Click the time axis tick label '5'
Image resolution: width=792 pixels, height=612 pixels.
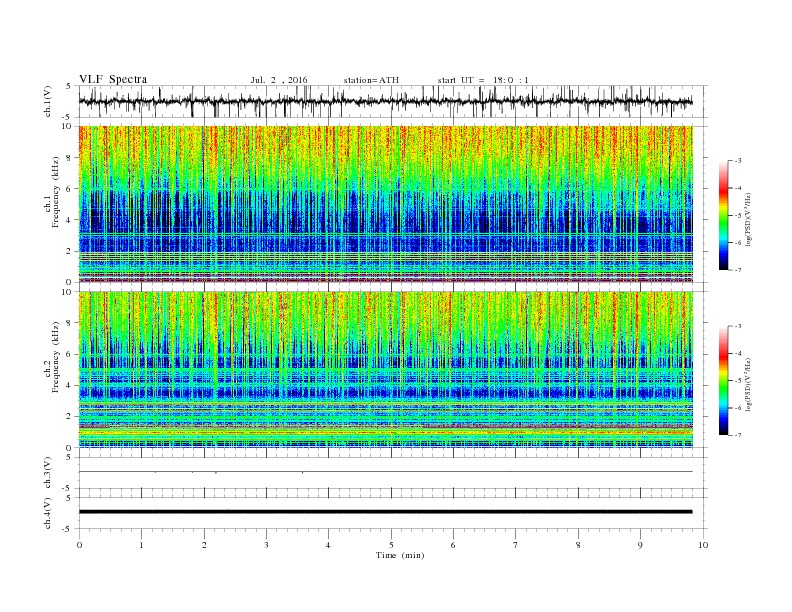(391, 545)
